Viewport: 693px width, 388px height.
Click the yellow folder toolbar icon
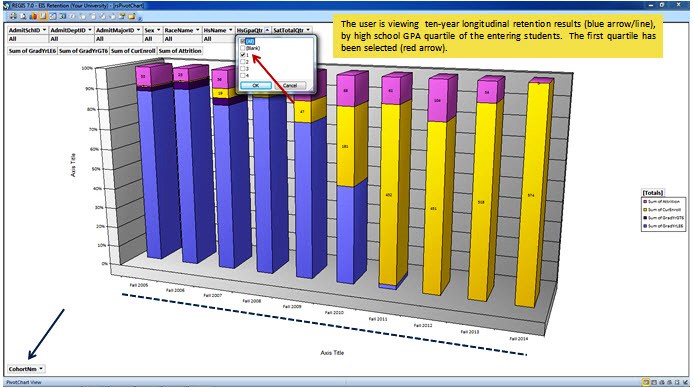[x=131, y=16]
